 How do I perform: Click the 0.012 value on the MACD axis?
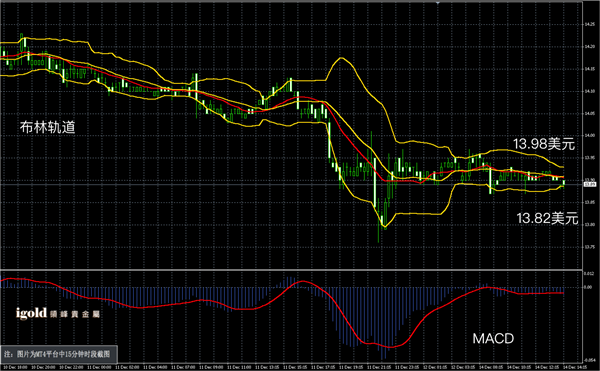(x=588, y=273)
